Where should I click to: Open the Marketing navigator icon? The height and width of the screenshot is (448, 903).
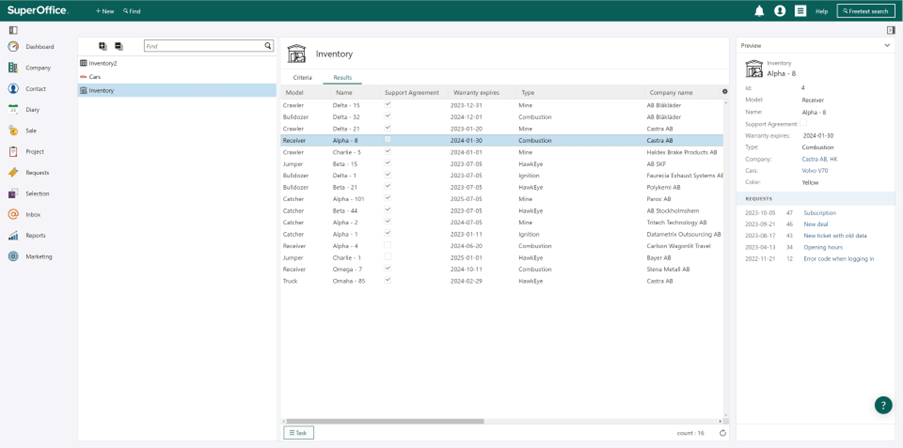click(13, 256)
